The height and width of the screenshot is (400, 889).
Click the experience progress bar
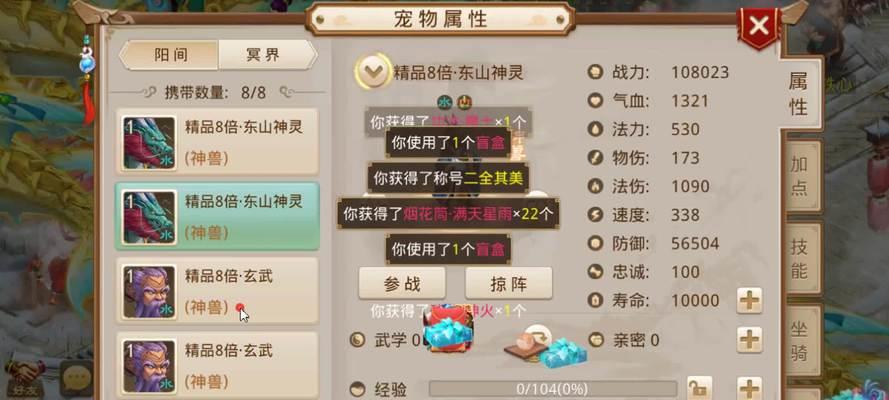pos(553,389)
